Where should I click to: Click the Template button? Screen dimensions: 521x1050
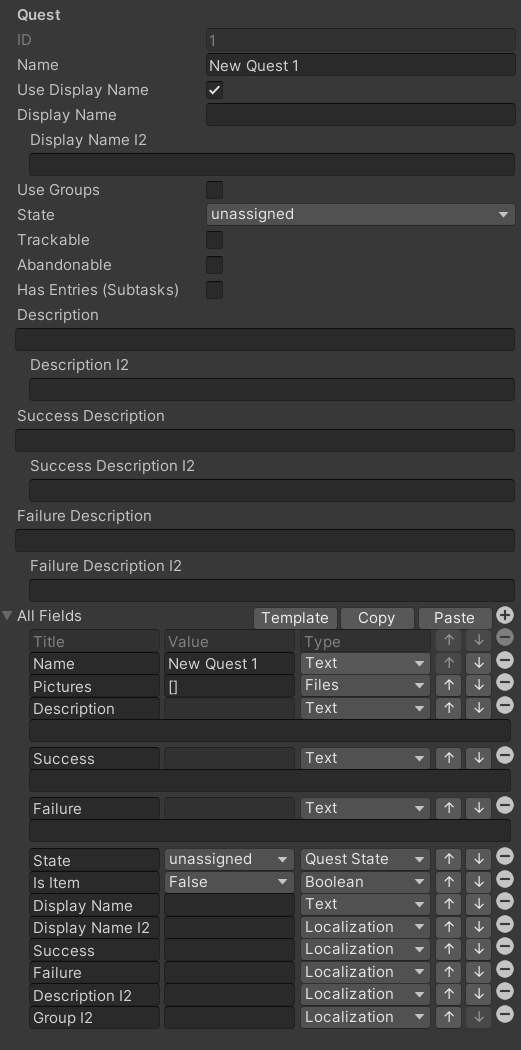(295, 618)
